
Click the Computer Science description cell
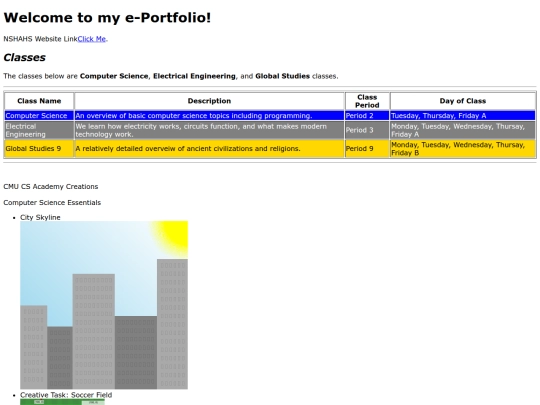(209, 115)
